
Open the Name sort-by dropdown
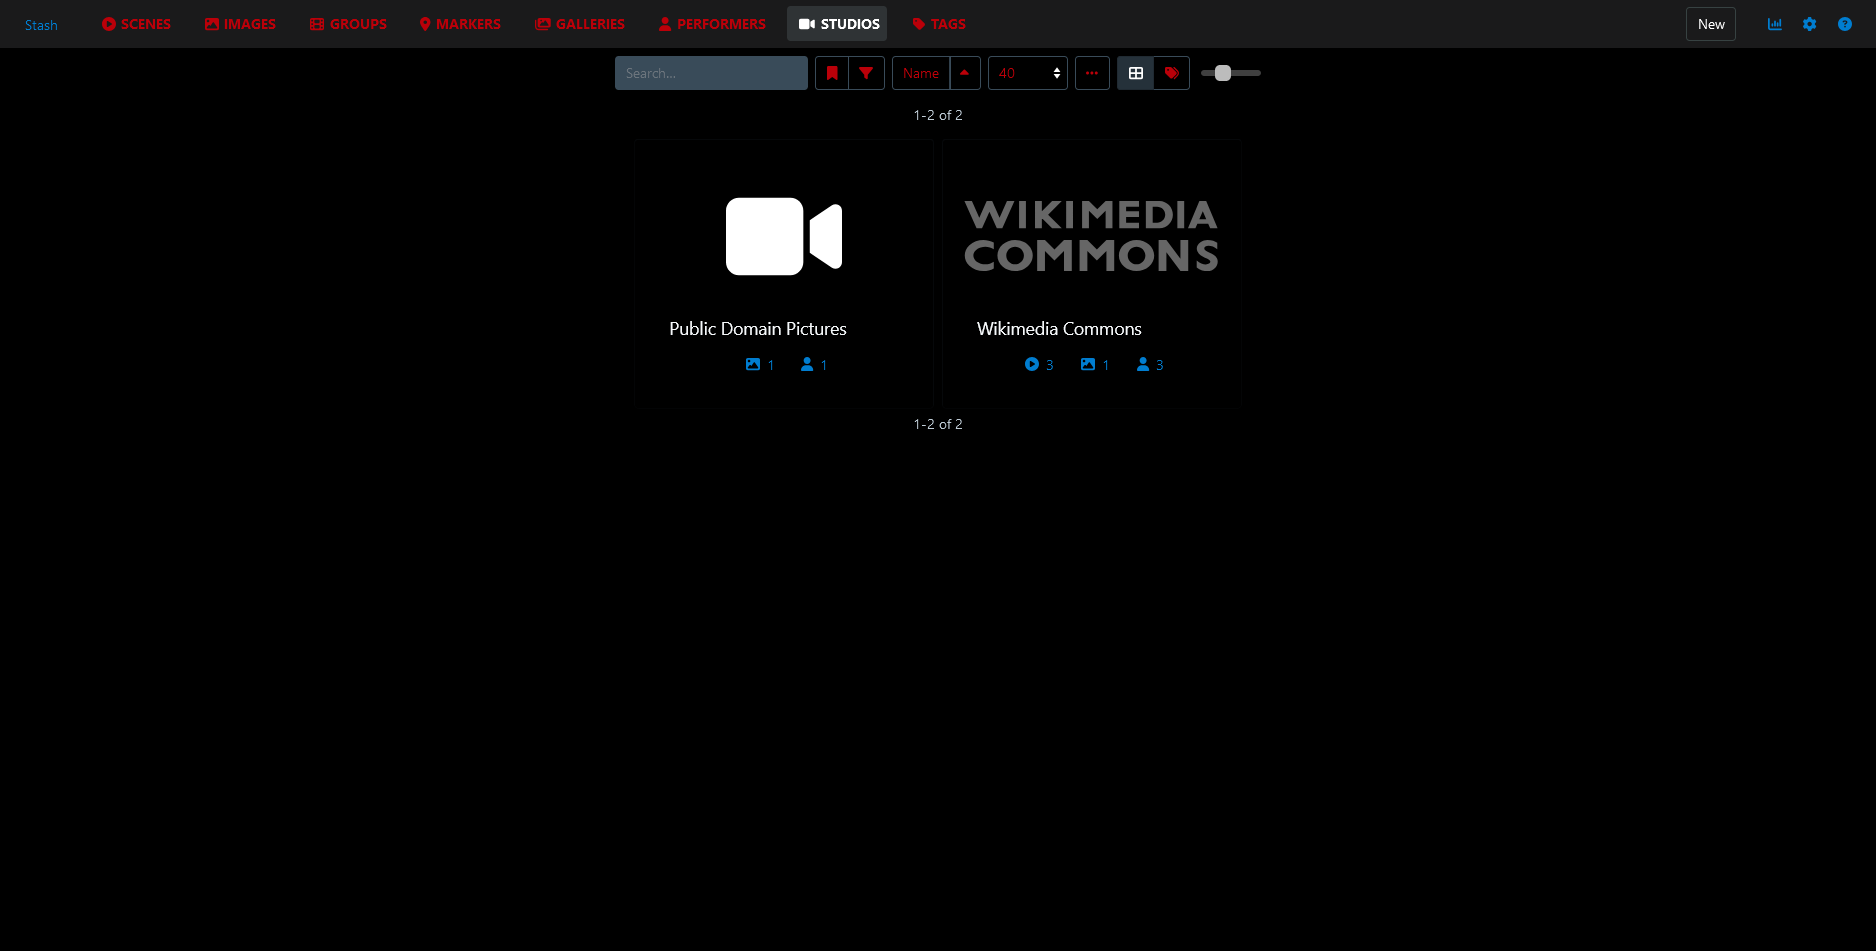point(921,73)
